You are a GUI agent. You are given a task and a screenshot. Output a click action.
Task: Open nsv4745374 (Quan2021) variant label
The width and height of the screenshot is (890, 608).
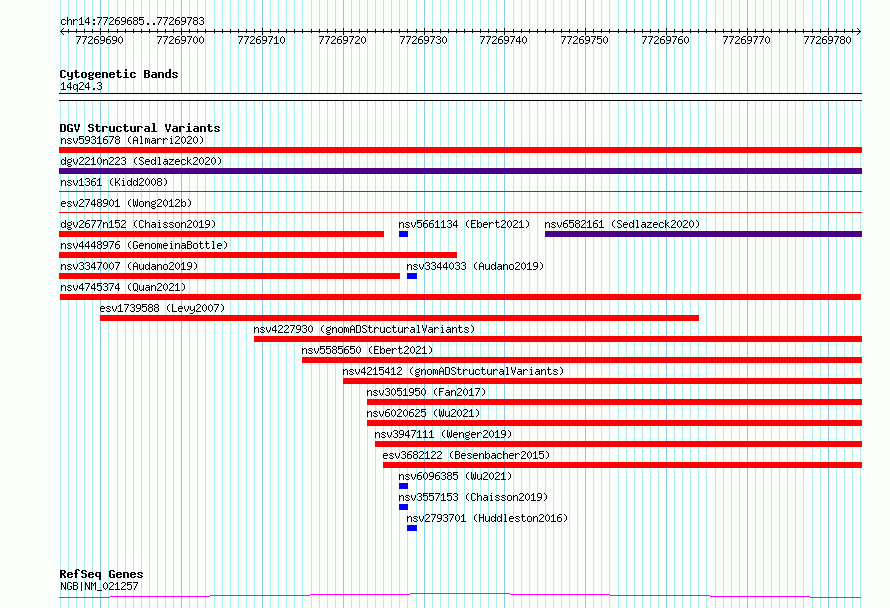(123, 287)
